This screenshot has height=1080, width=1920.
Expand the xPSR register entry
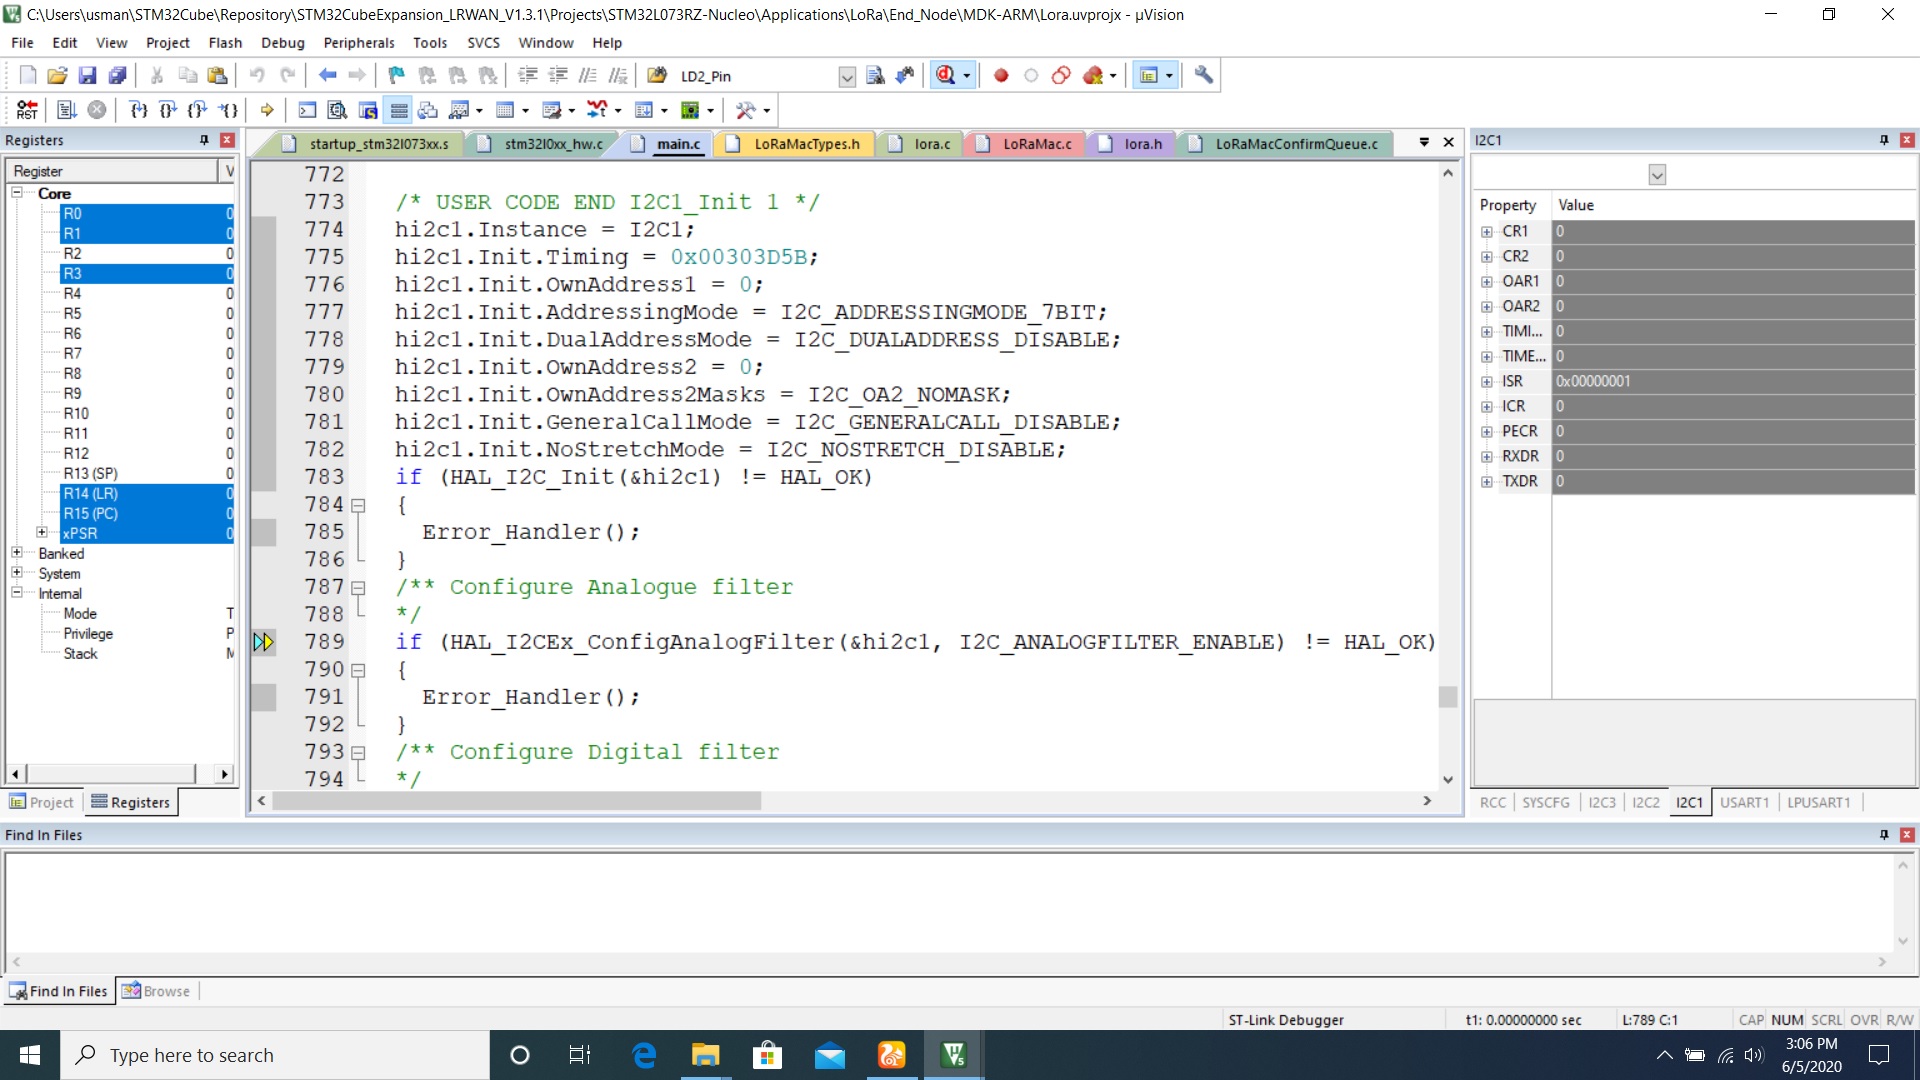[x=44, y=533]
